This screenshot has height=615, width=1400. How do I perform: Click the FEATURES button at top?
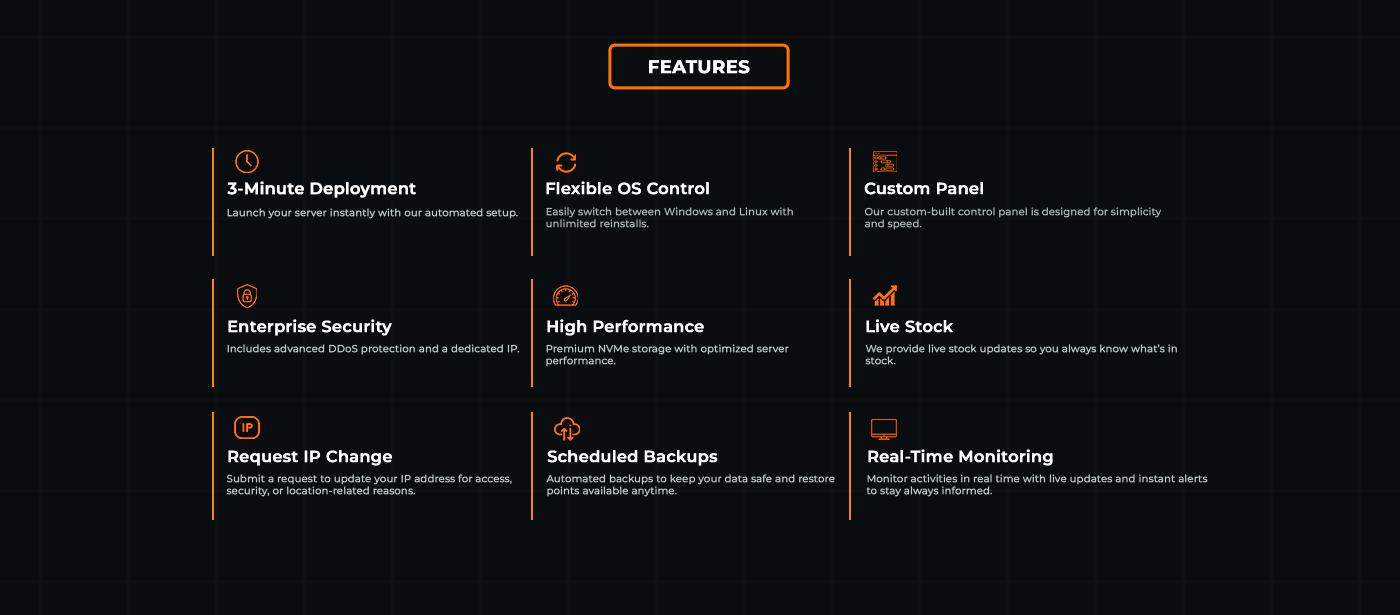[698, 67]
